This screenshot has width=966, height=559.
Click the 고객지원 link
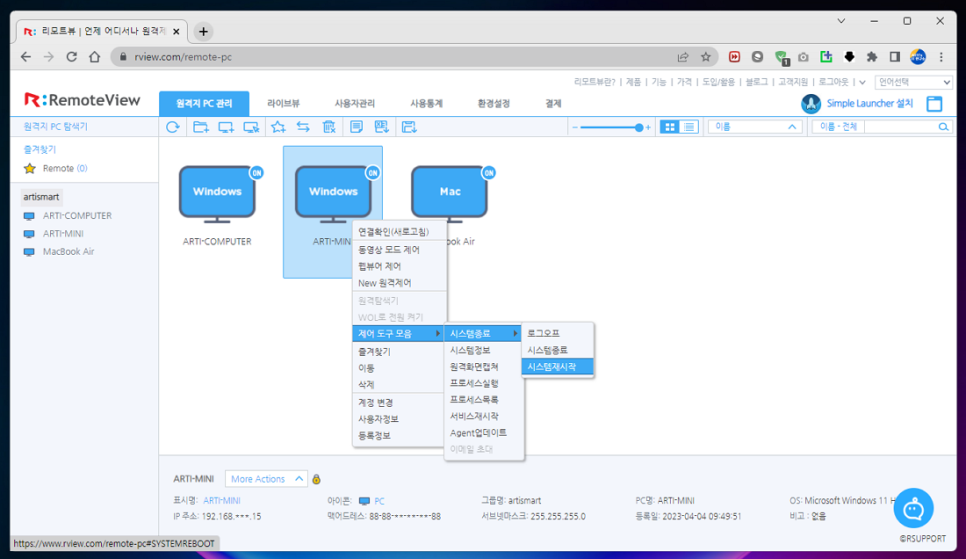coord(793,82)
